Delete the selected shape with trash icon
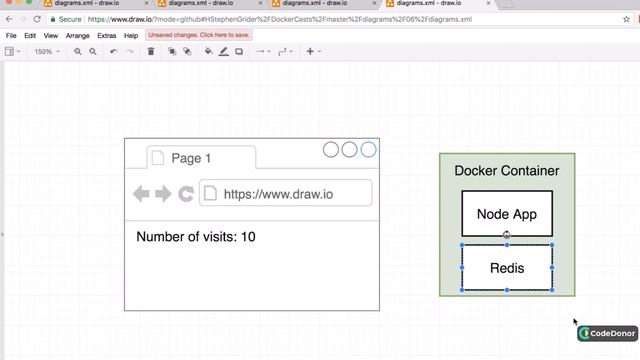This screenshot has width=640, height=360. coord(151,51)
